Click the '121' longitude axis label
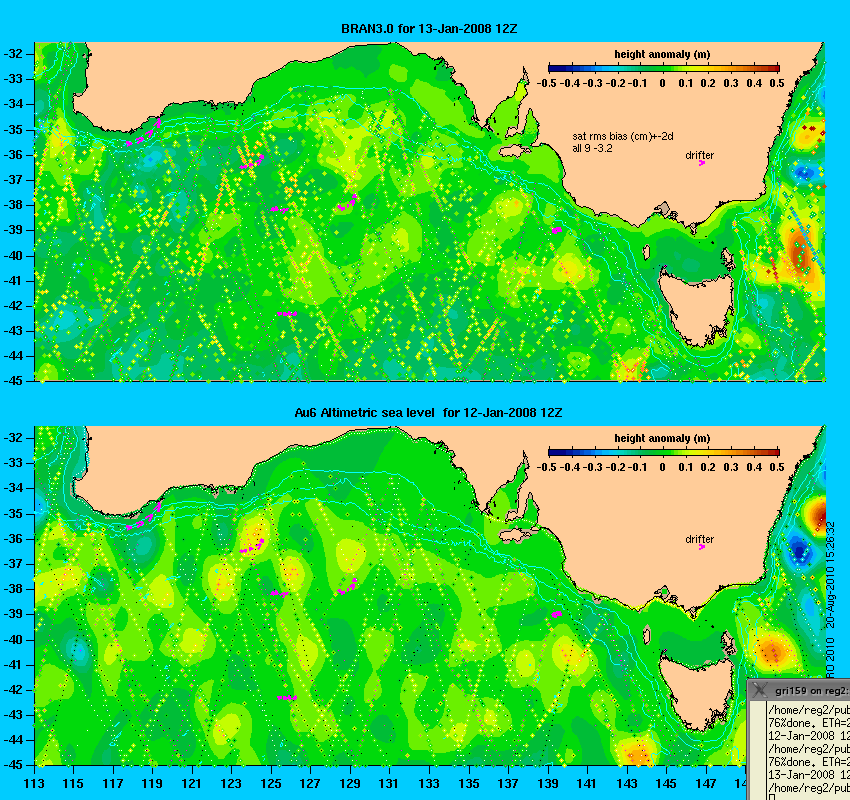The height and width of the screenshot is (800, 850). pos(191,784)
